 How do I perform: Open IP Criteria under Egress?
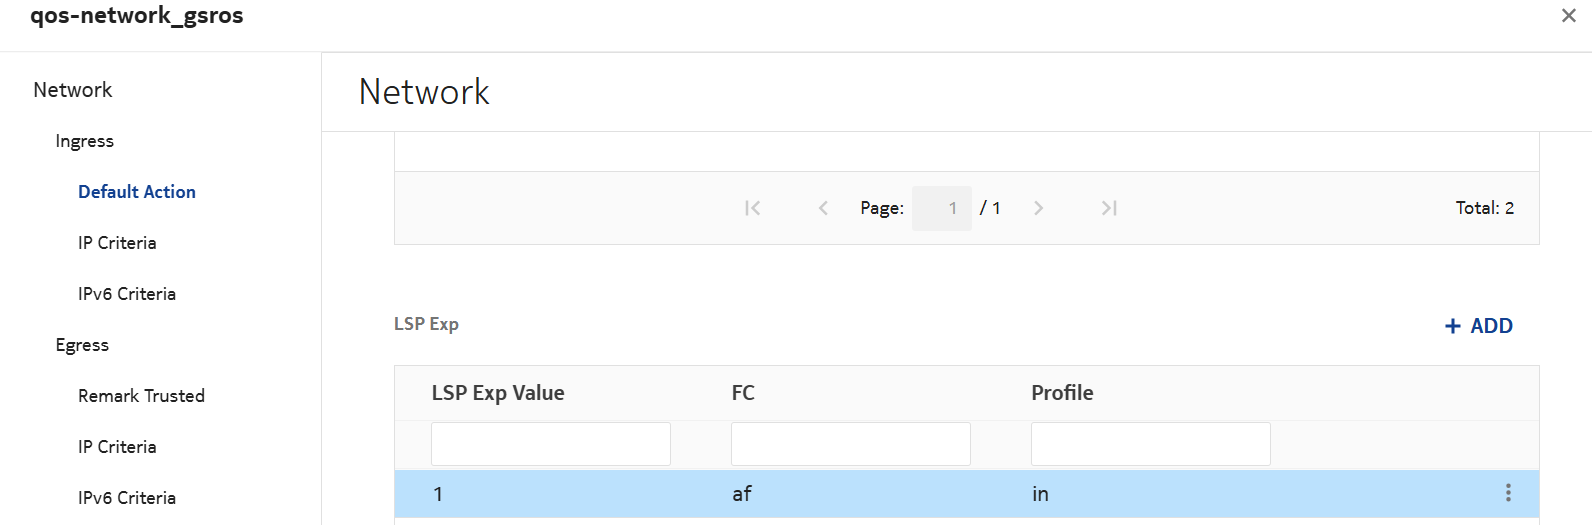coord(117,447)
